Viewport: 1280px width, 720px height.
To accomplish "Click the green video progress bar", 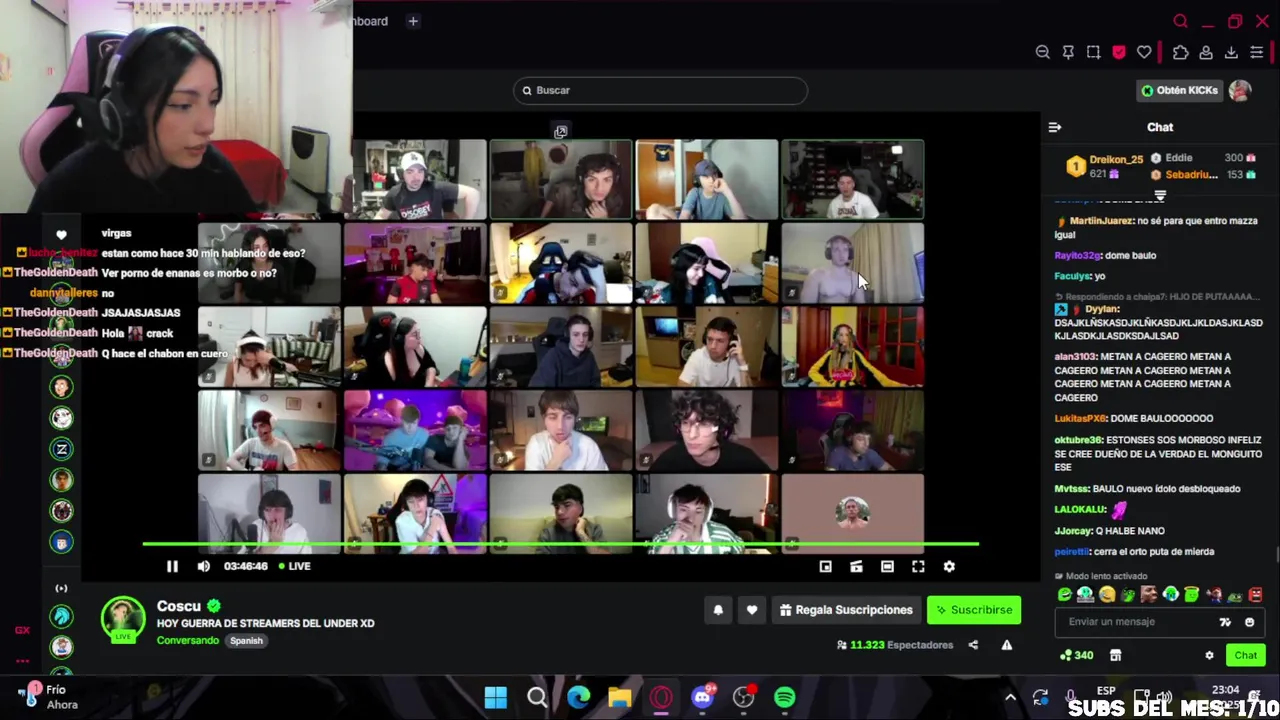I will [x=560, y=544].
